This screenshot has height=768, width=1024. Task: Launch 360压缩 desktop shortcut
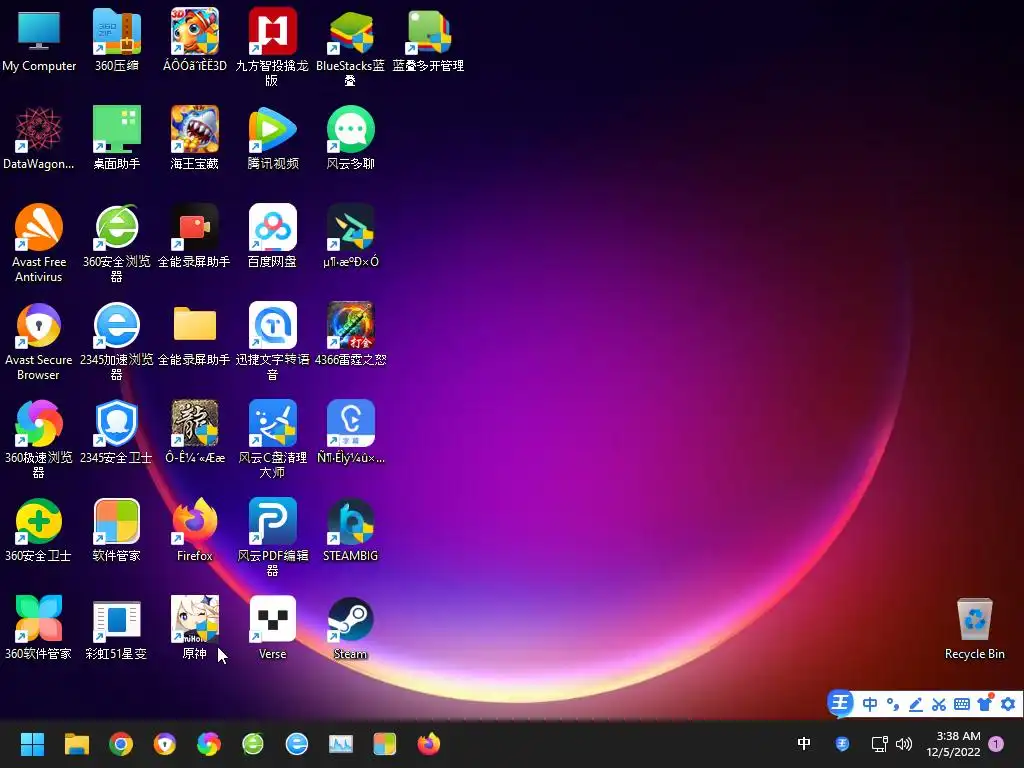[x=116, y=39]
